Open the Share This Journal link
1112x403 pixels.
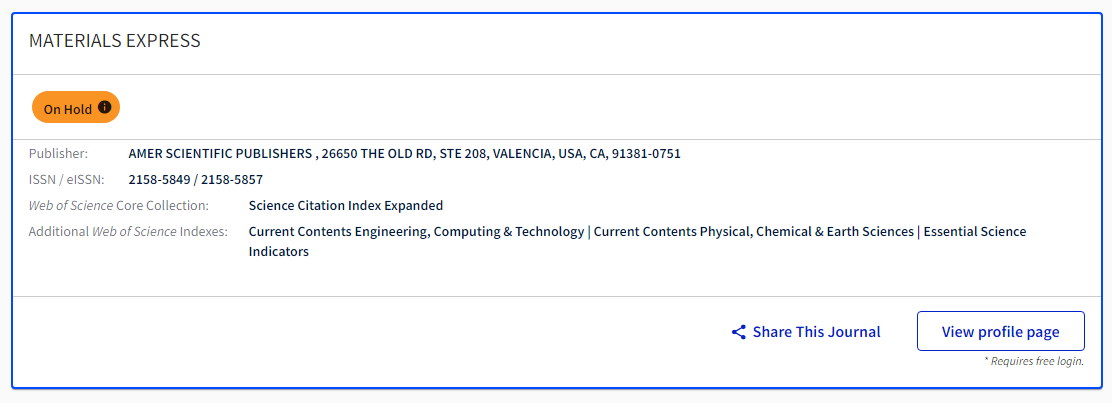coord(806,332)
